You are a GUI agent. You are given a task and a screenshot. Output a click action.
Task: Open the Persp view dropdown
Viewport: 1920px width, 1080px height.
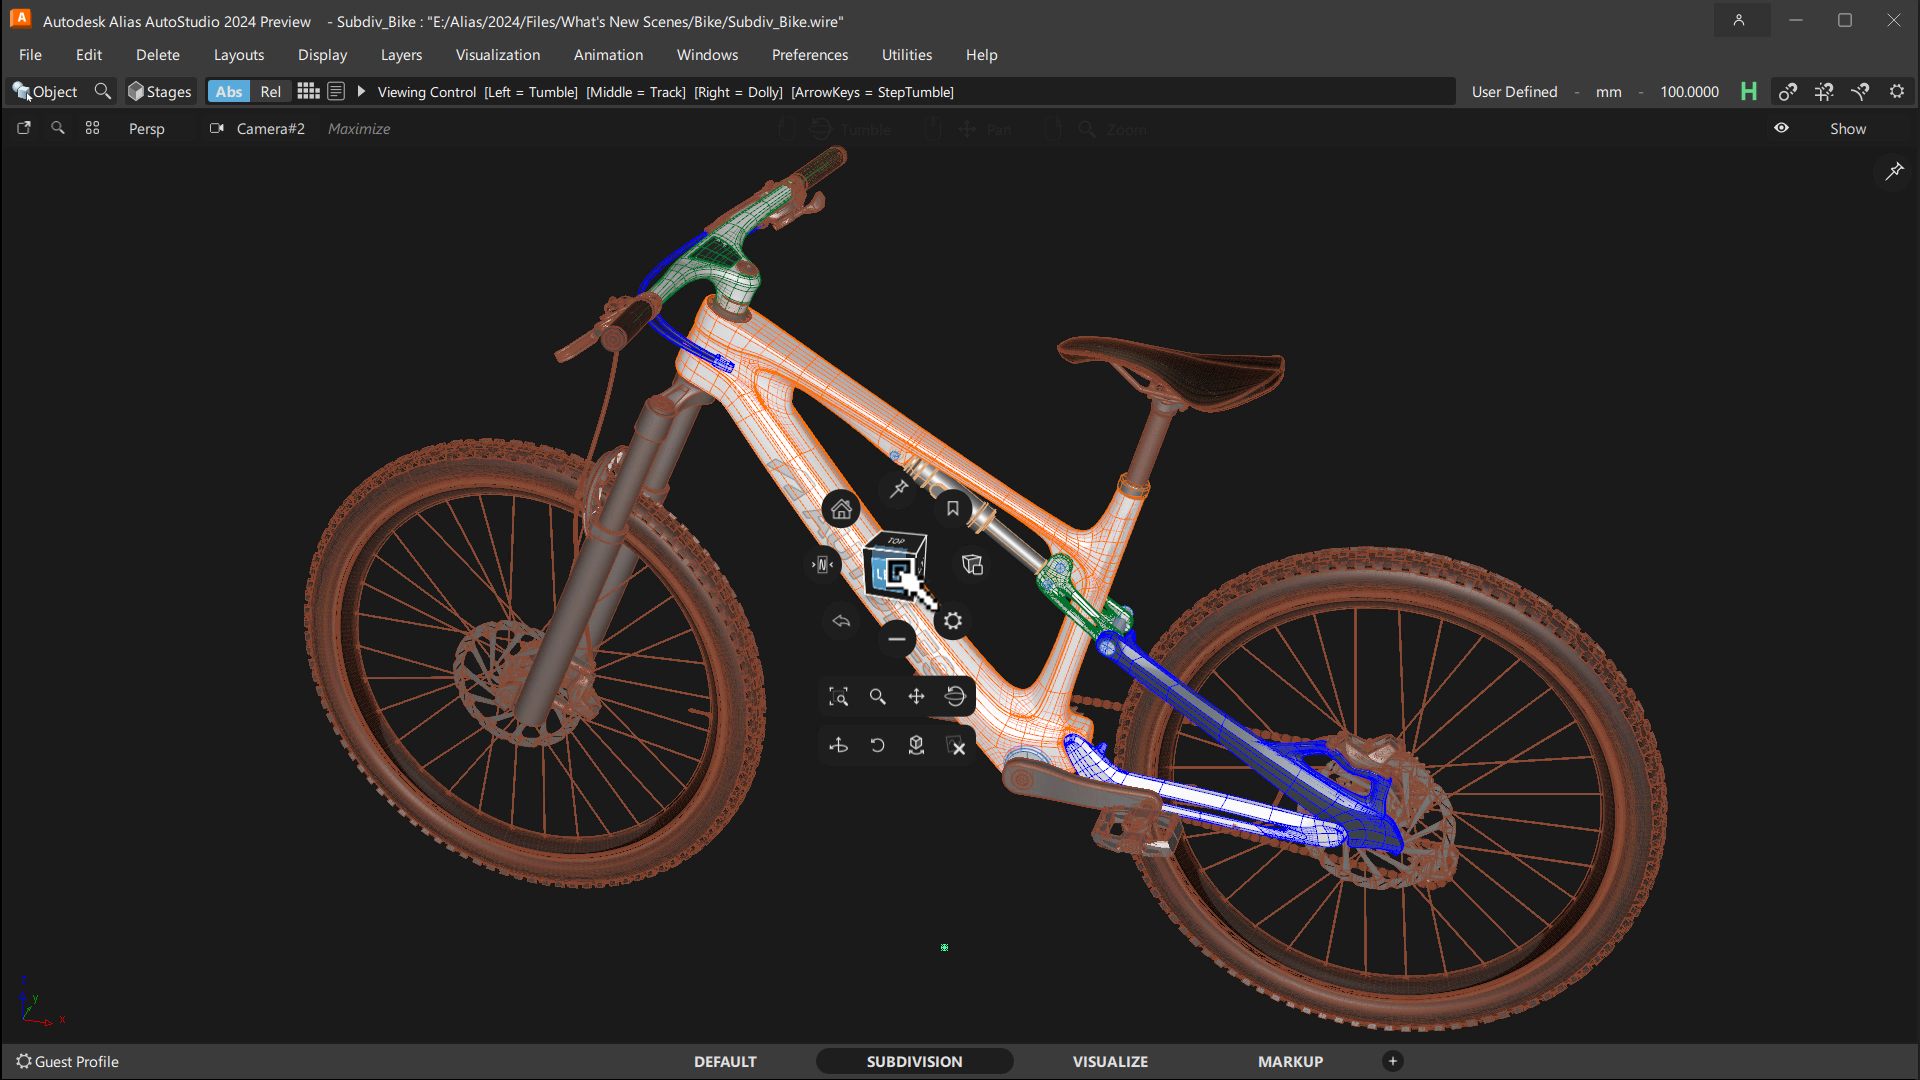point(146,129)
